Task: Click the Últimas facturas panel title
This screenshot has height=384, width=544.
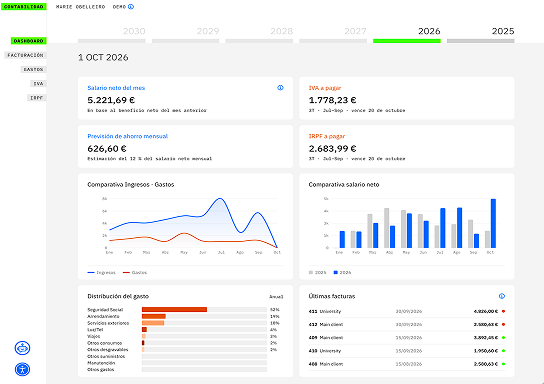Action: (x=332, y=296)
